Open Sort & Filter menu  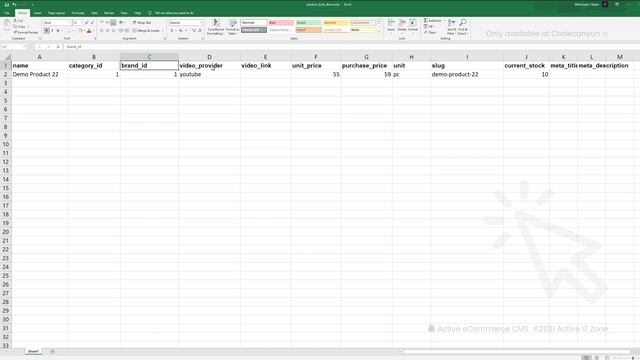(451, 27)
